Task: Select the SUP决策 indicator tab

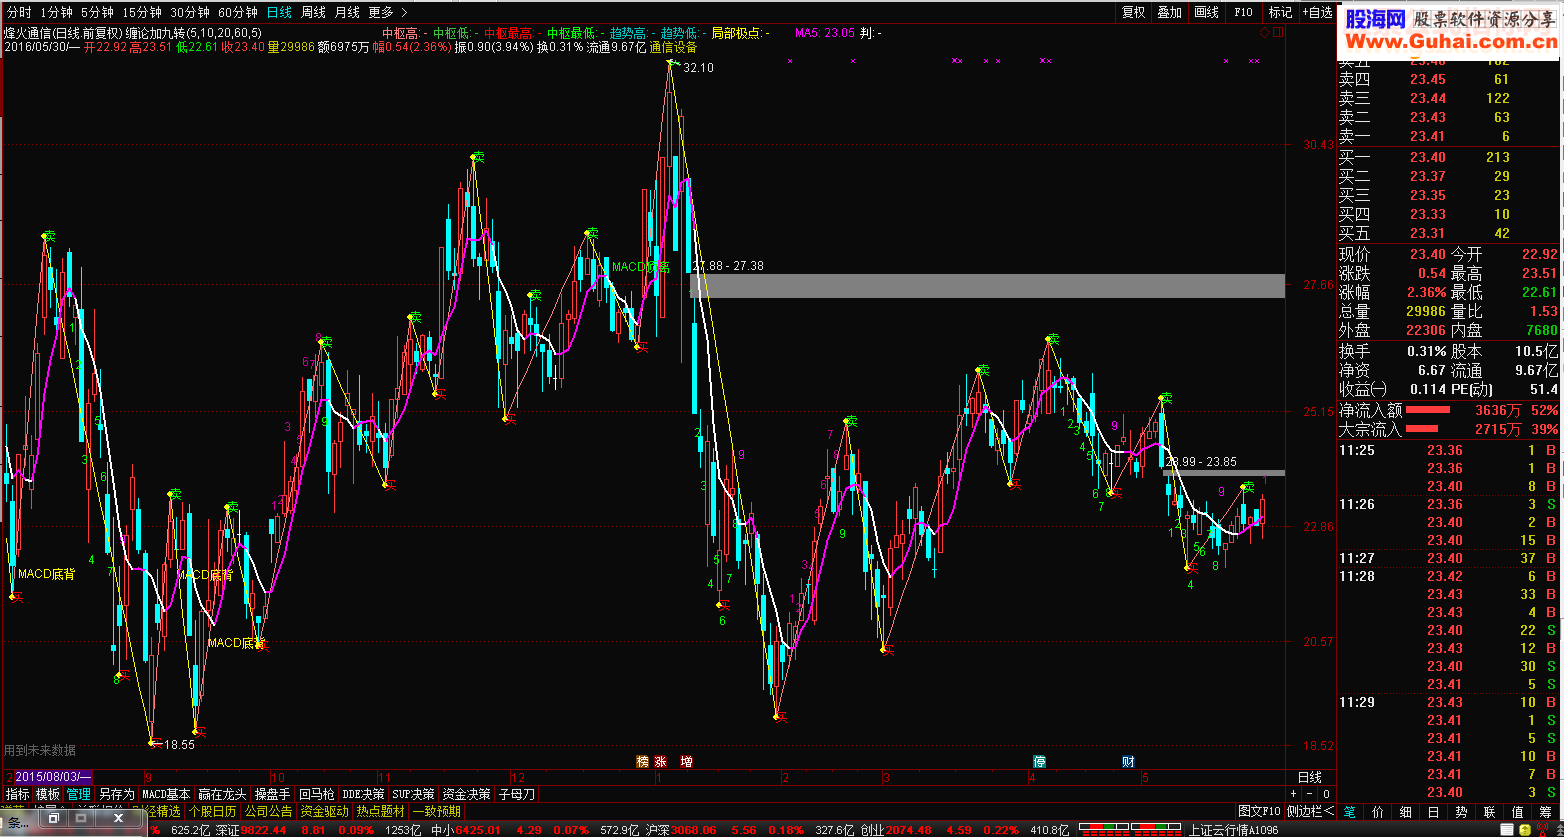Action: click(x=413, y=794)
